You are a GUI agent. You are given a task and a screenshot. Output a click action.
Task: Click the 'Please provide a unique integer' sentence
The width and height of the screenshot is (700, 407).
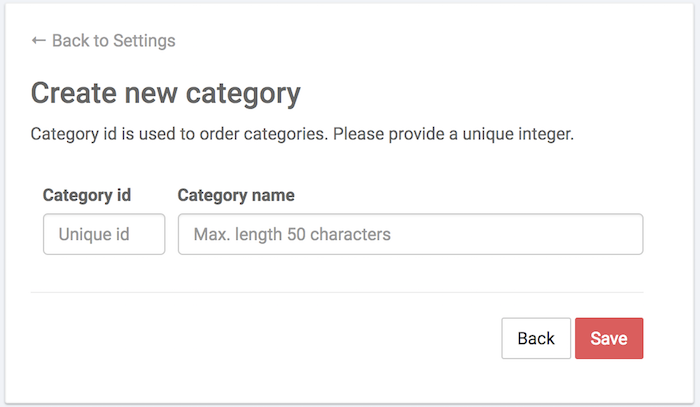[453, 134]
